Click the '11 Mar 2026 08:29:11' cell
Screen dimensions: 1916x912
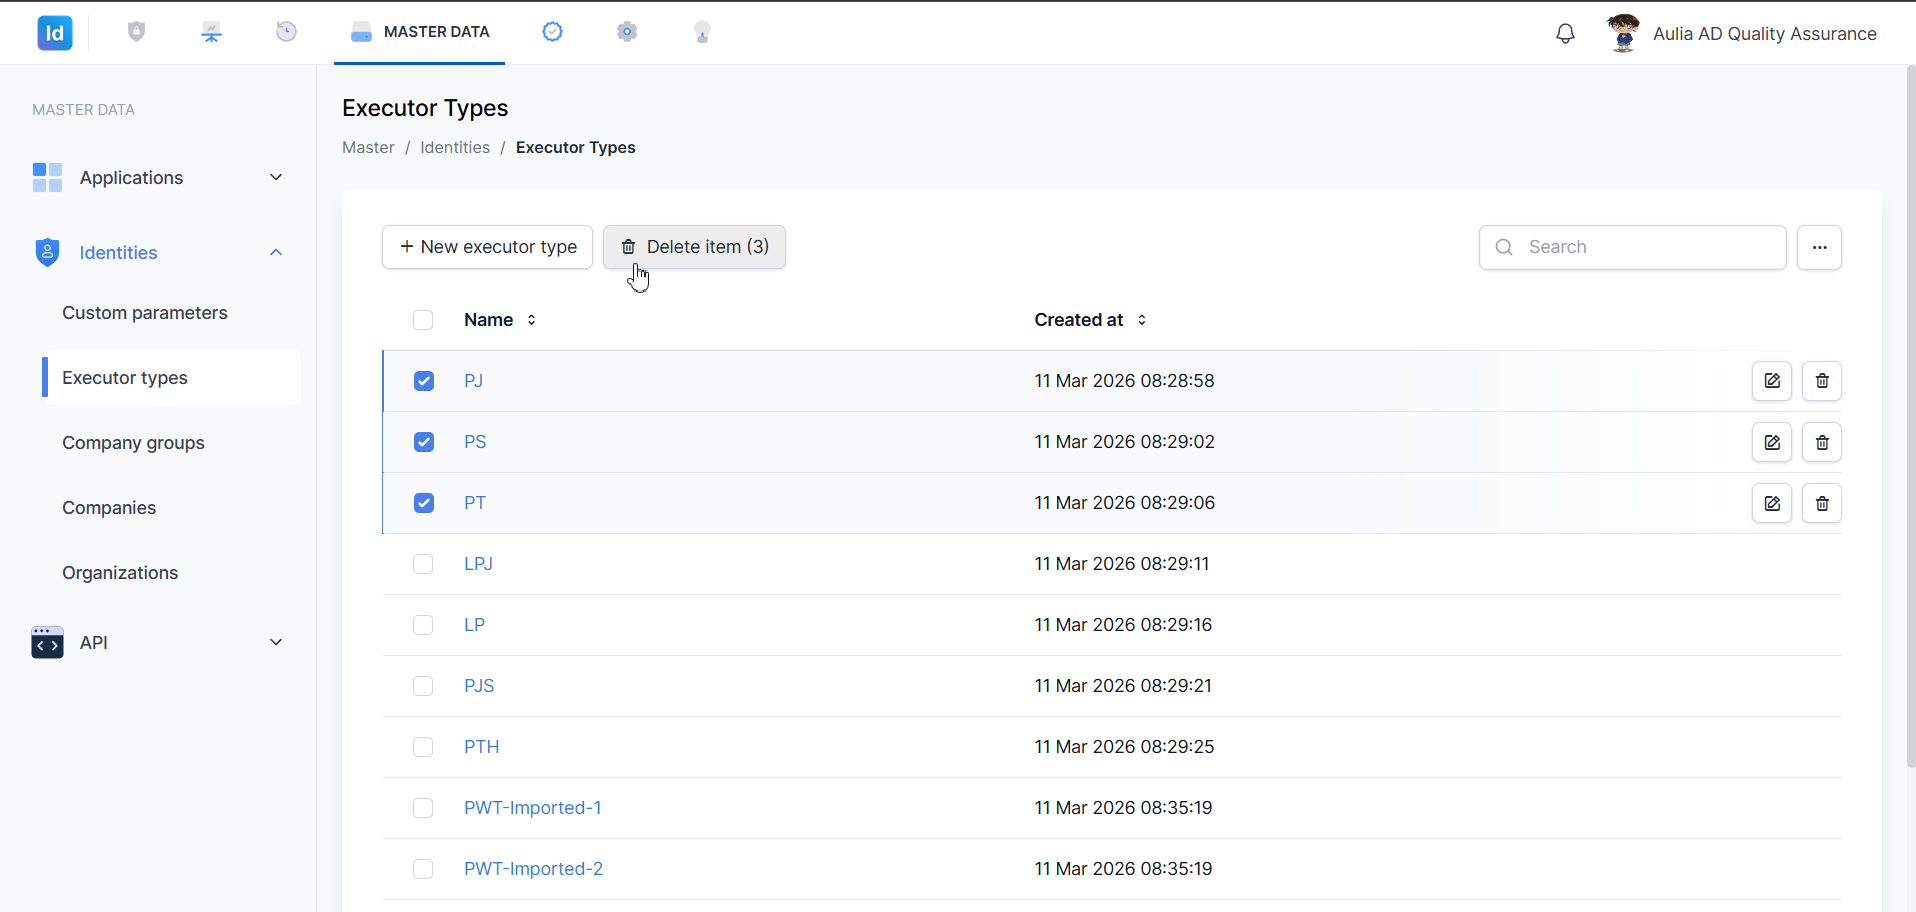1122,564
